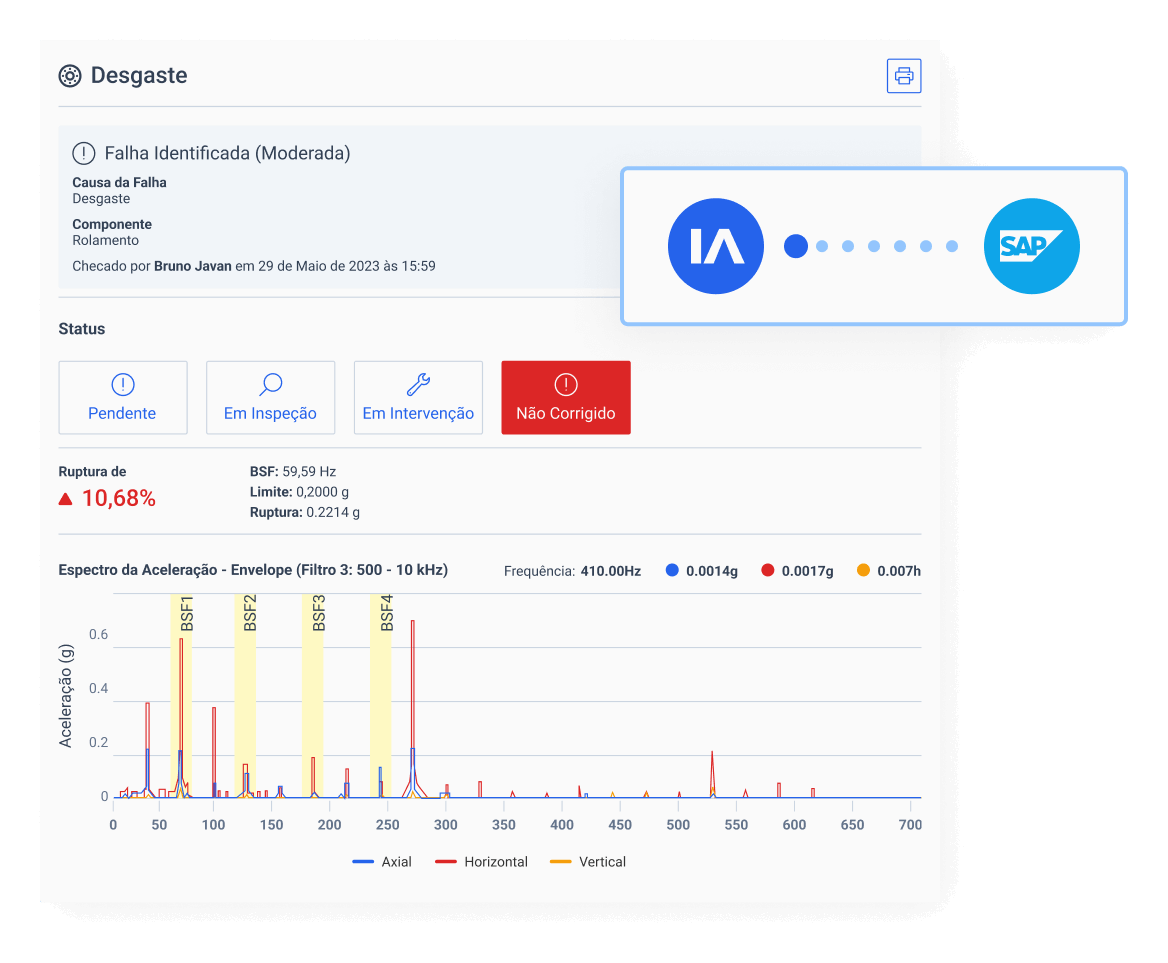Click the large connector dot beside IA

tap(796, 246)
